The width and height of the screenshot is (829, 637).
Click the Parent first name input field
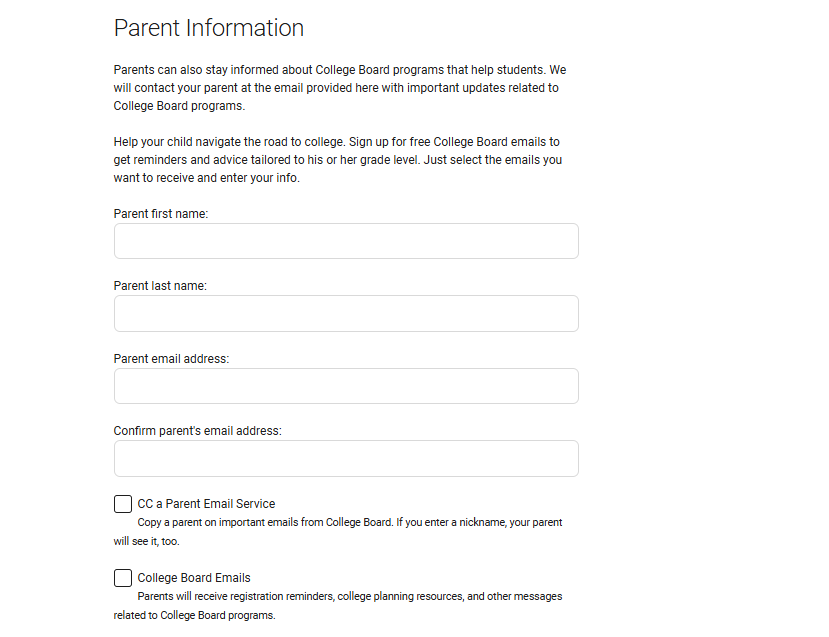click(346, 241)
